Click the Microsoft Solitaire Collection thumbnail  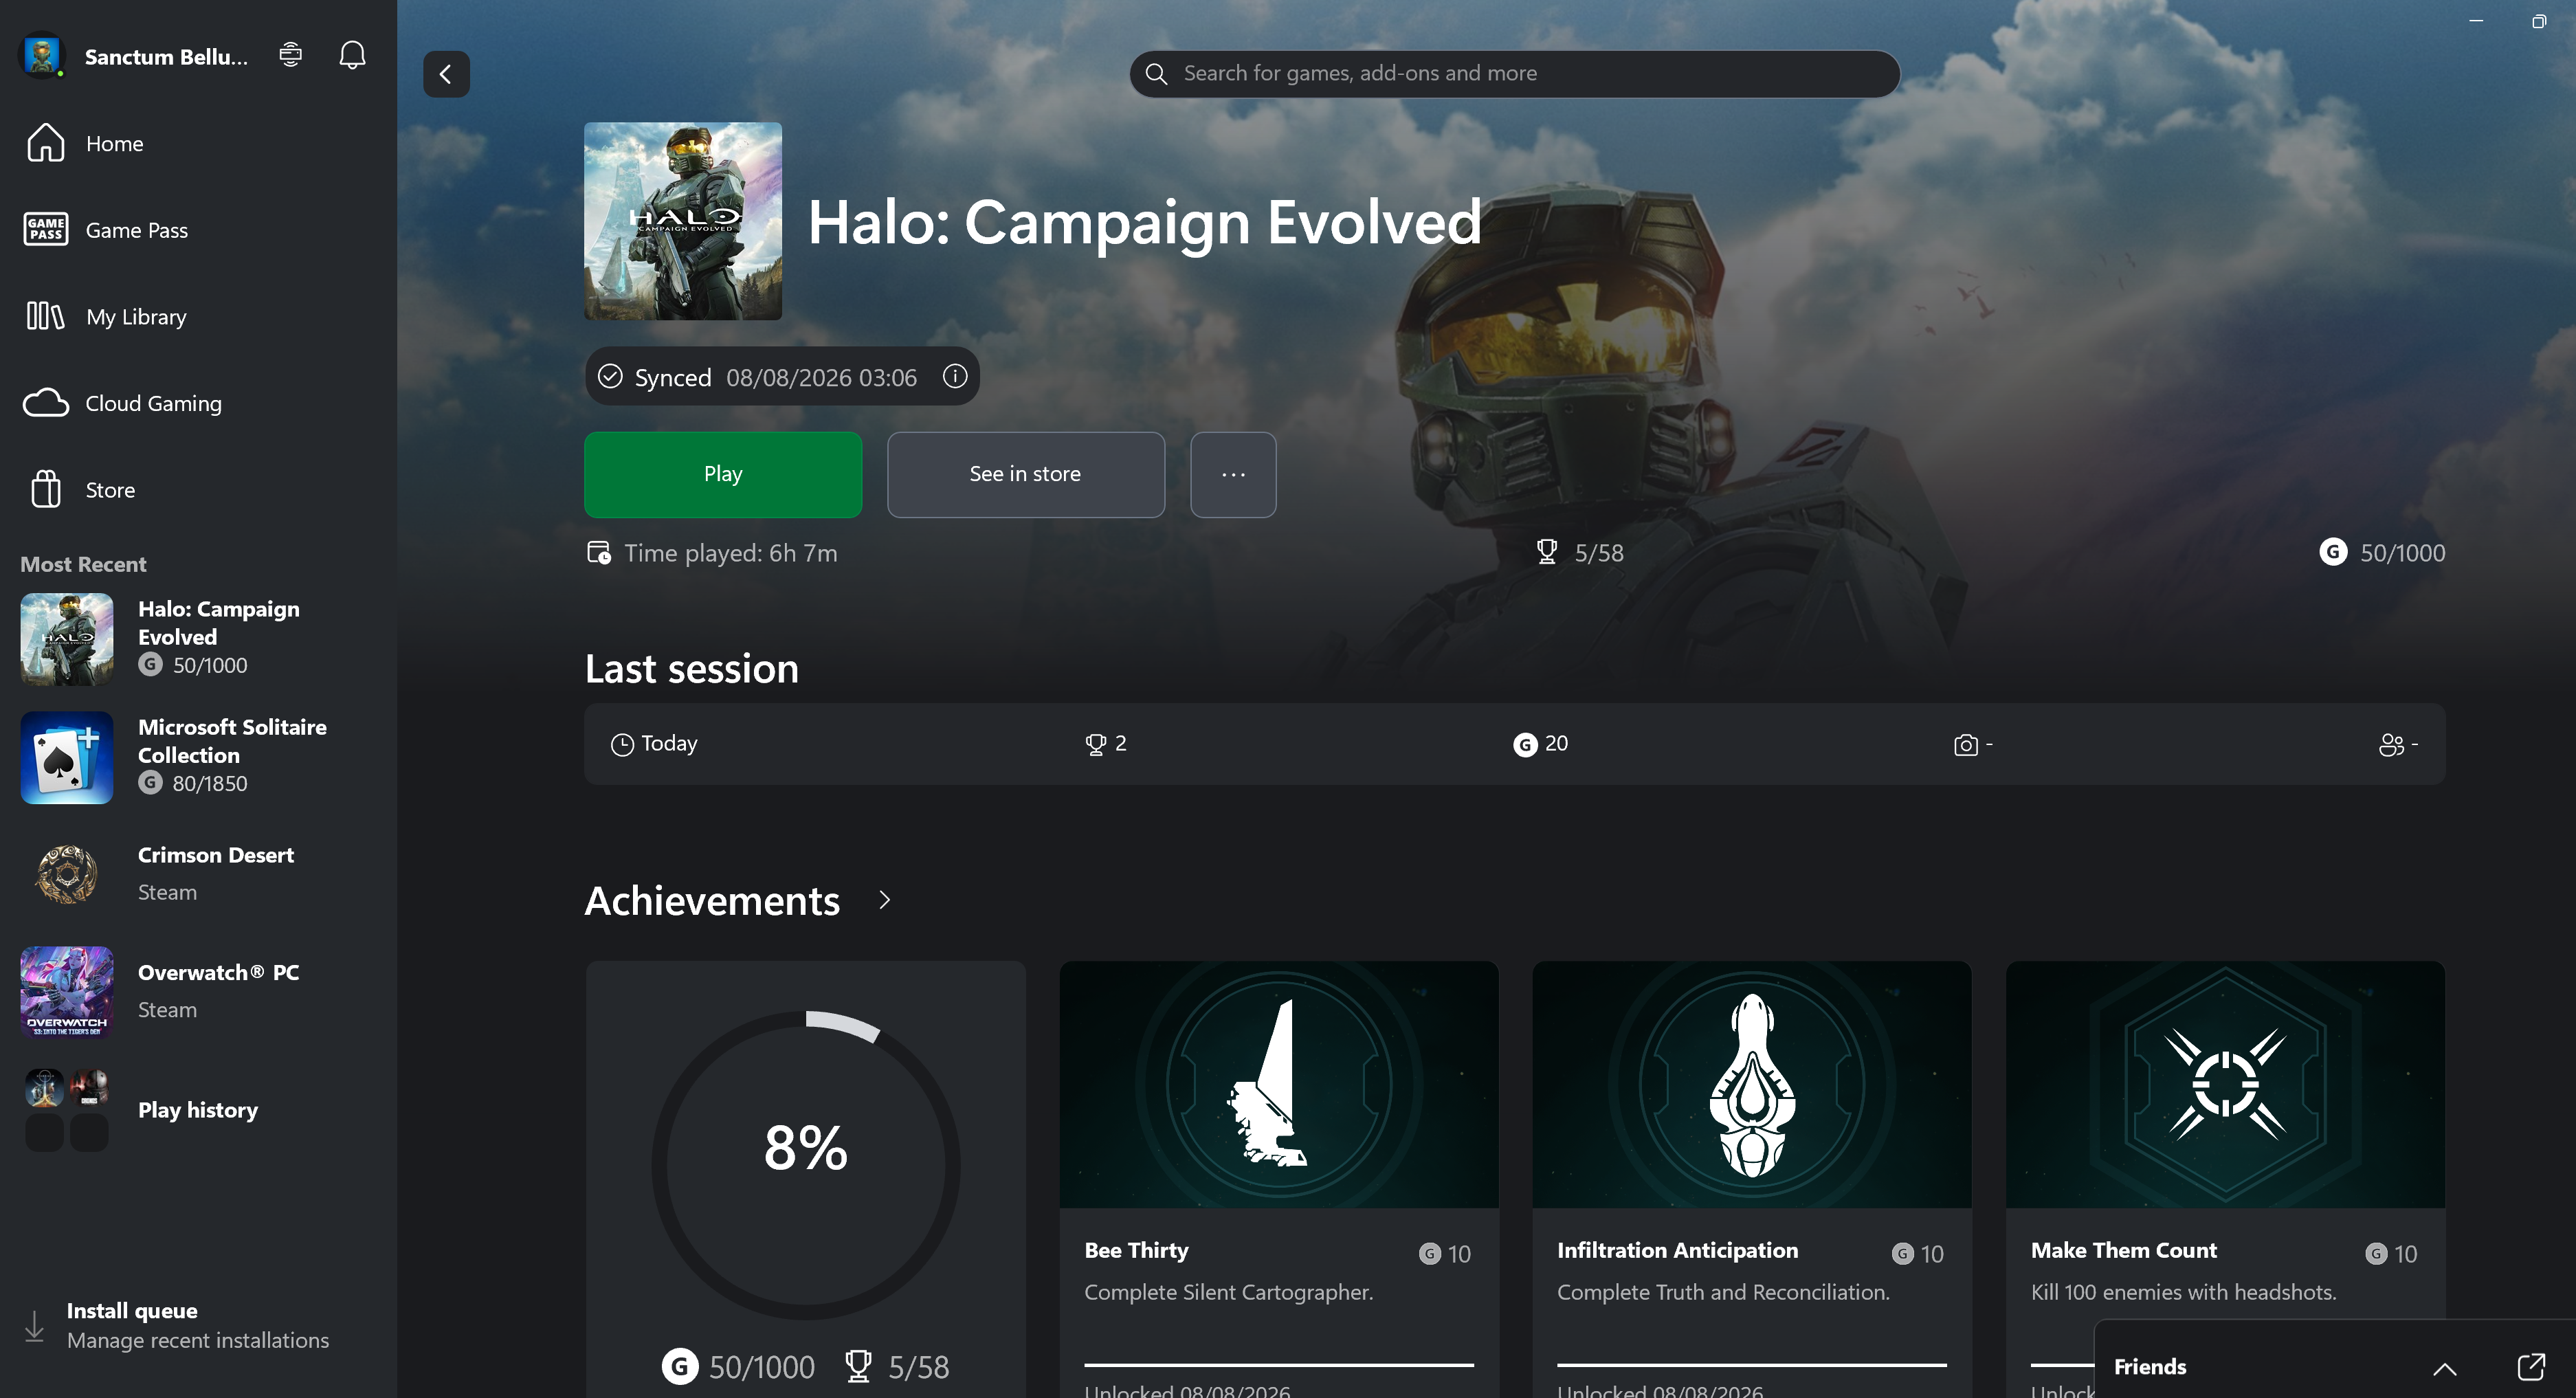[67, 757]
